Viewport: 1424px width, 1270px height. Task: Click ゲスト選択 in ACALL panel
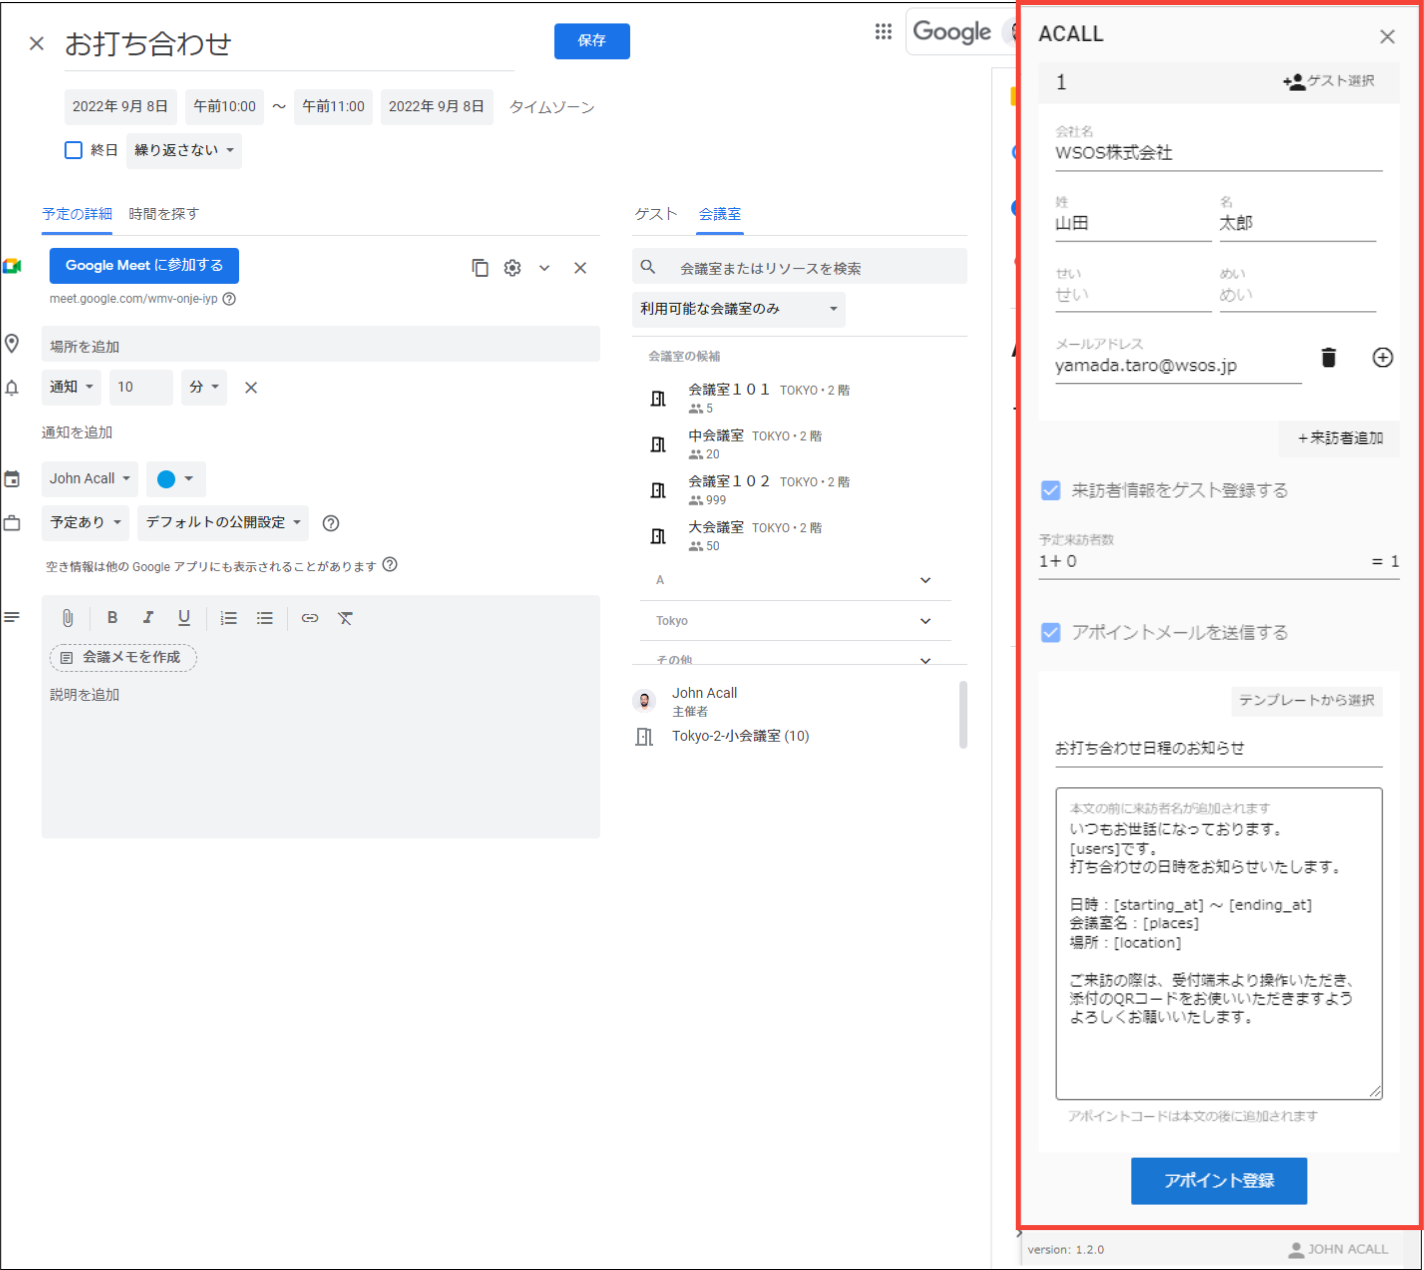1329,81
